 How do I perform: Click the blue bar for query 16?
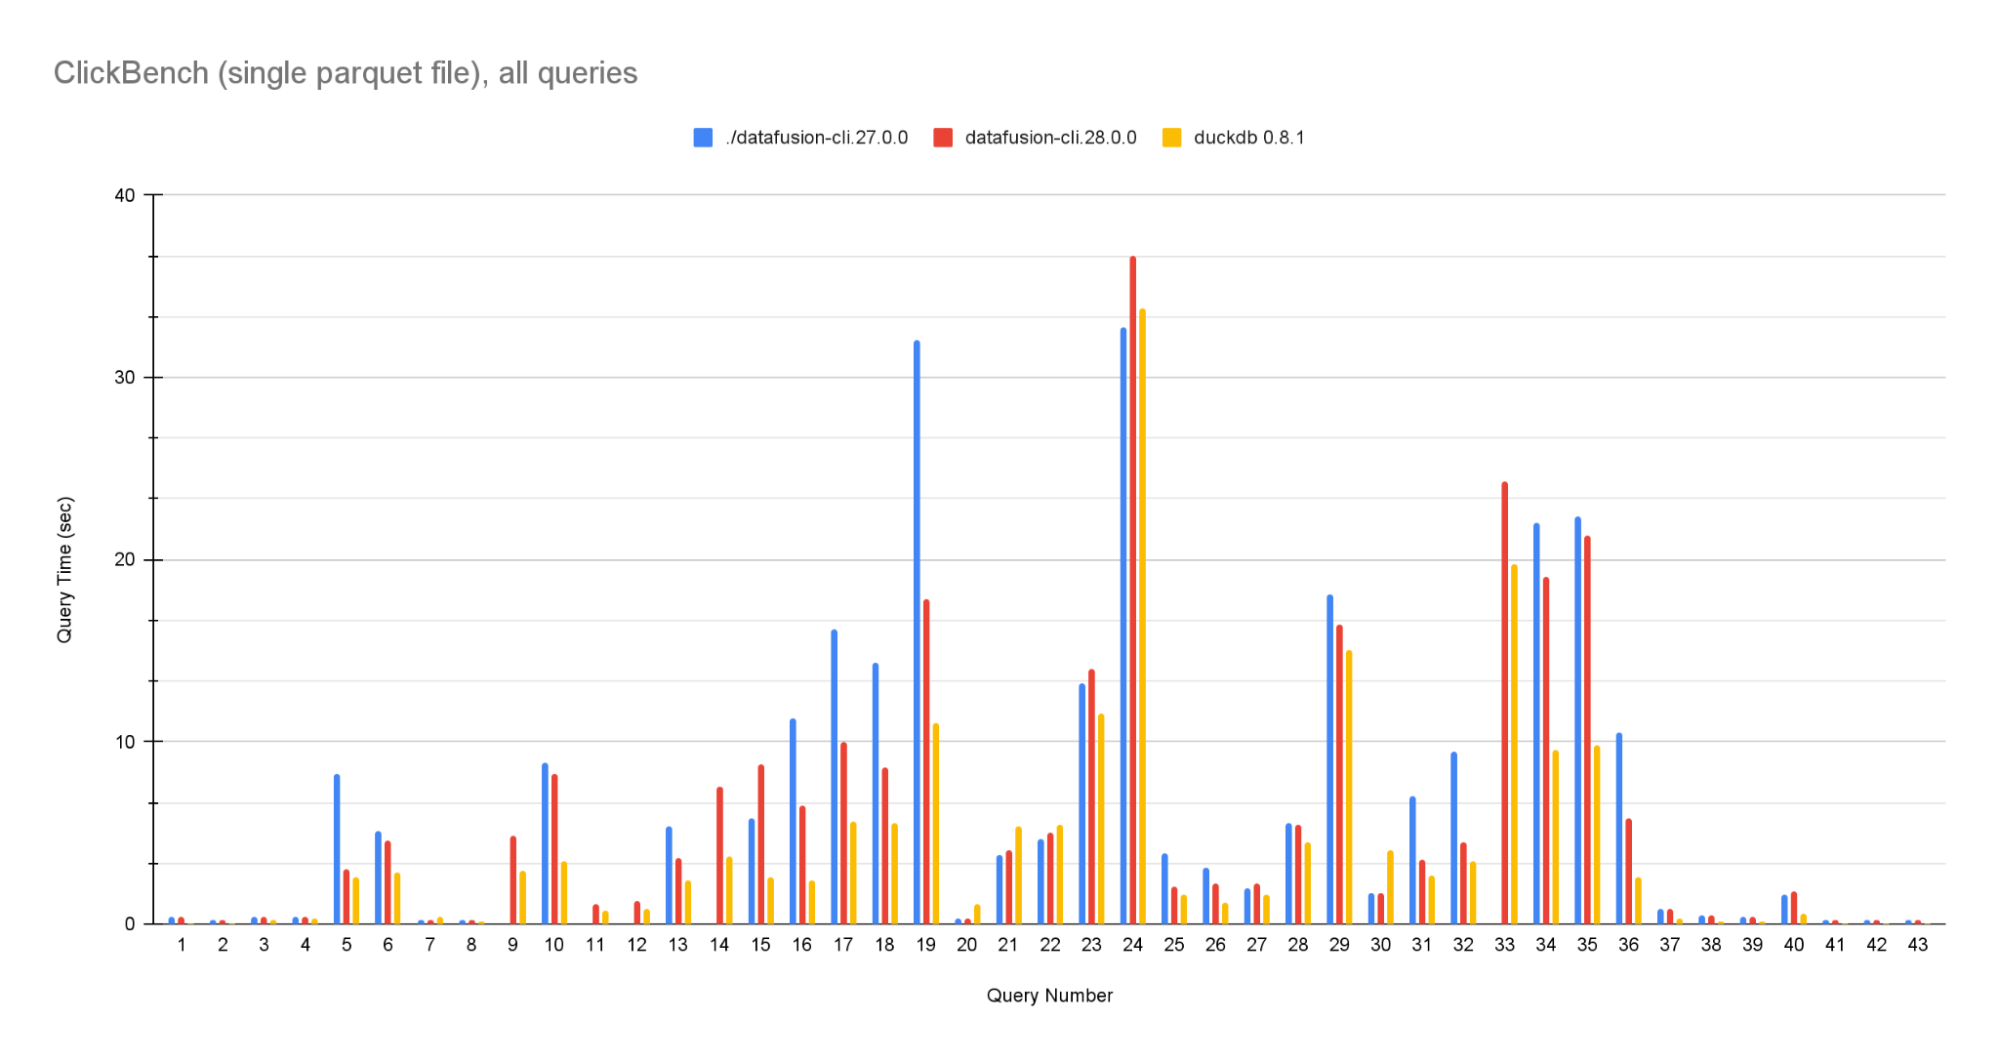(793, 821)
